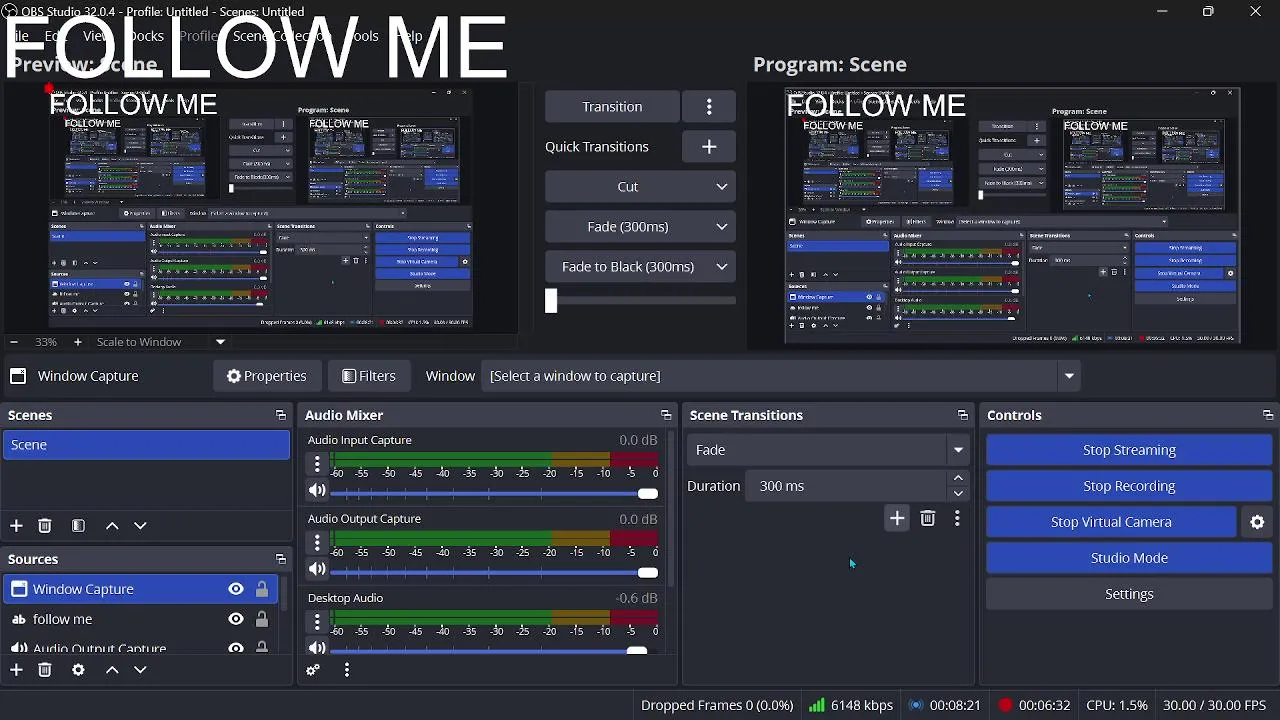Viewport: 1280px width, 720px height.
Task: Click Stop Streaming button
Action: (1129, 450)
